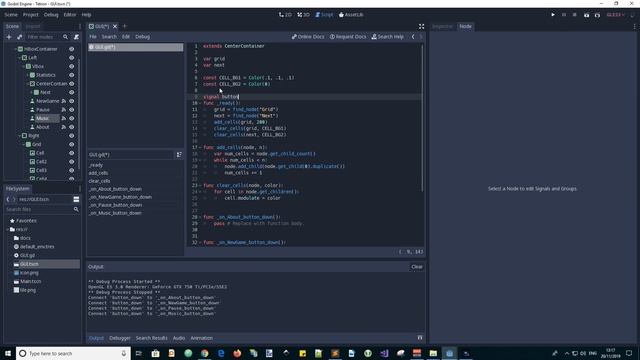Toggle visibility of VBox node
640x360 pixels.
71,66
